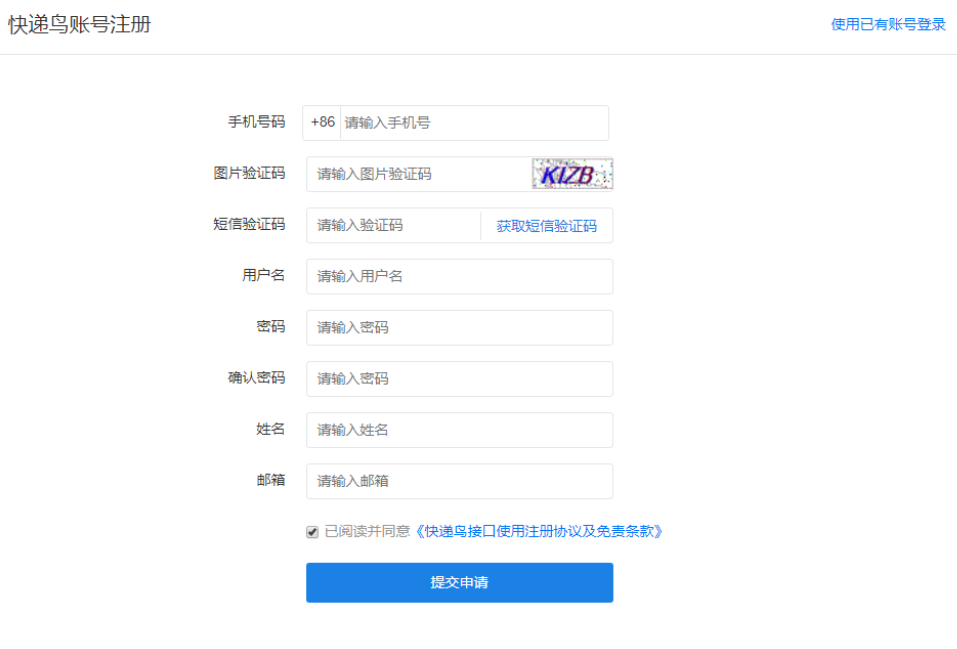
Task: Click the 密码 password input field
Action: pyautogui.click(x=460, y=328)
